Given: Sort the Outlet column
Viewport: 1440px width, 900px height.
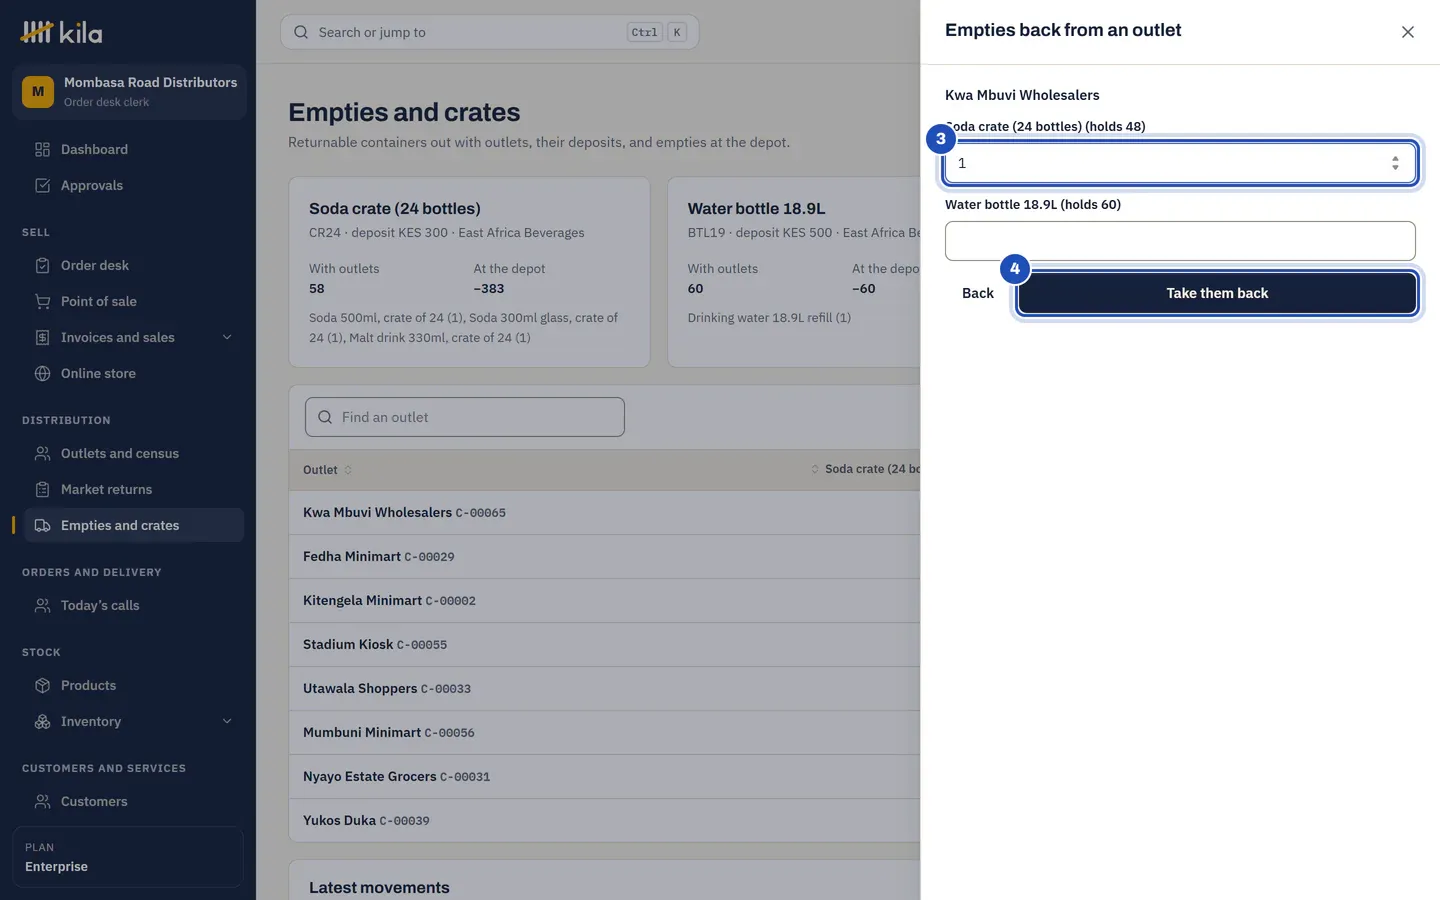Looking at the screenshot, I should tap(327, 470).
